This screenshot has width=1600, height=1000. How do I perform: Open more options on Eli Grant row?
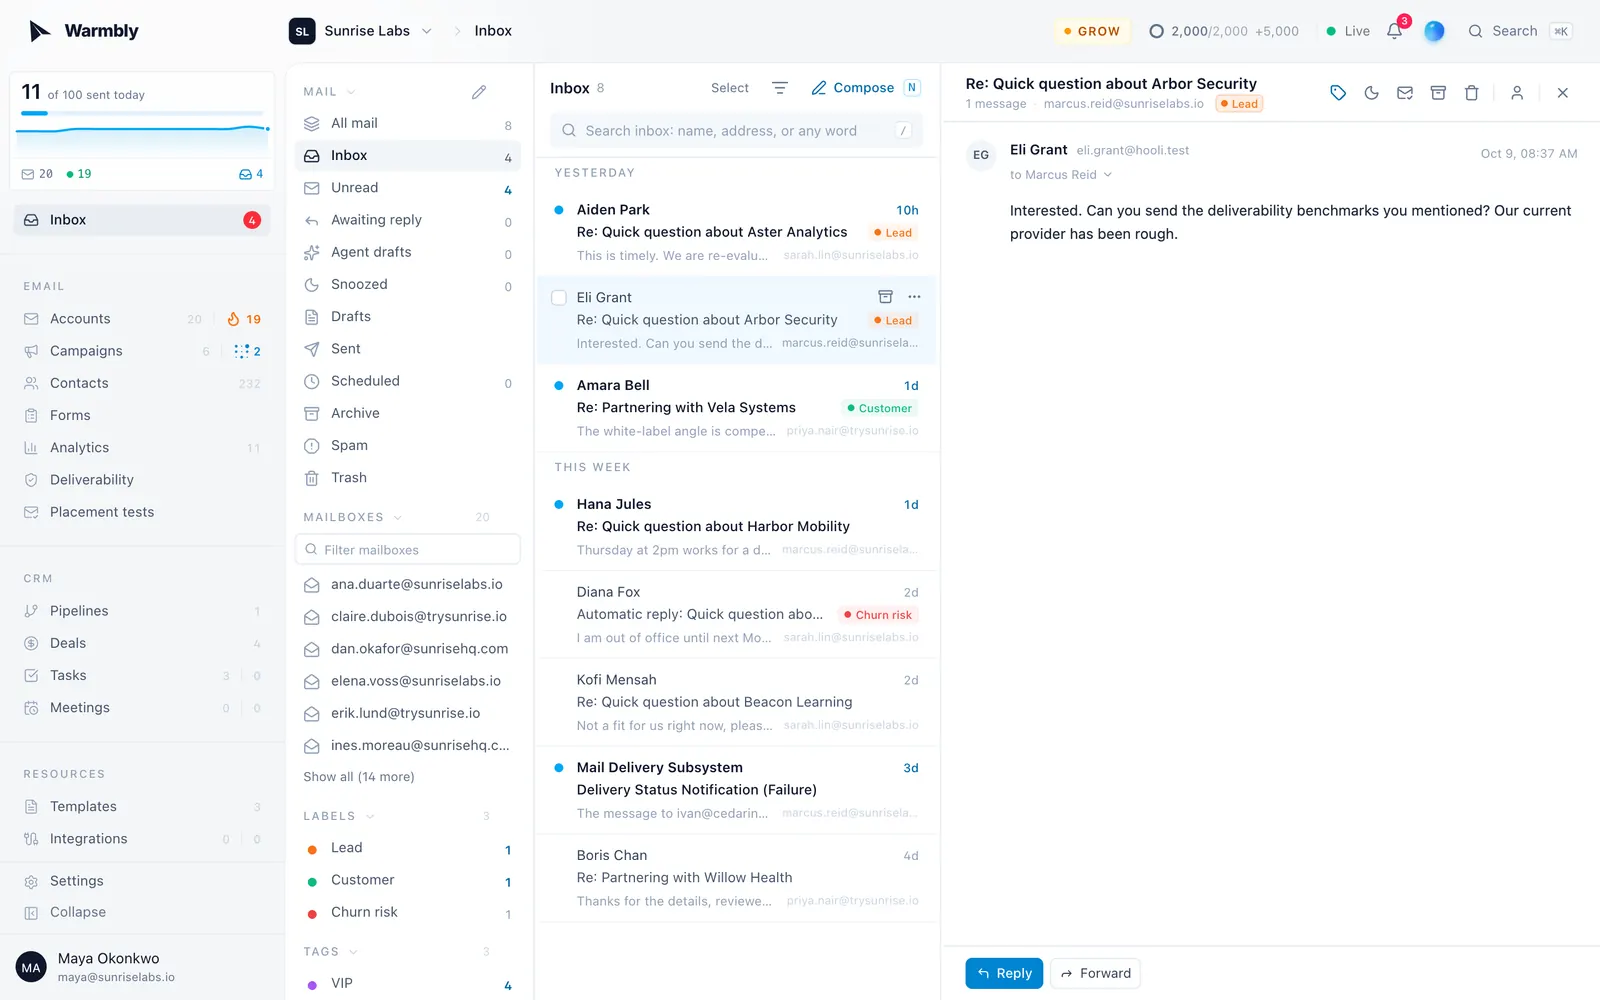pyautogui.click(x=914, y=297)
